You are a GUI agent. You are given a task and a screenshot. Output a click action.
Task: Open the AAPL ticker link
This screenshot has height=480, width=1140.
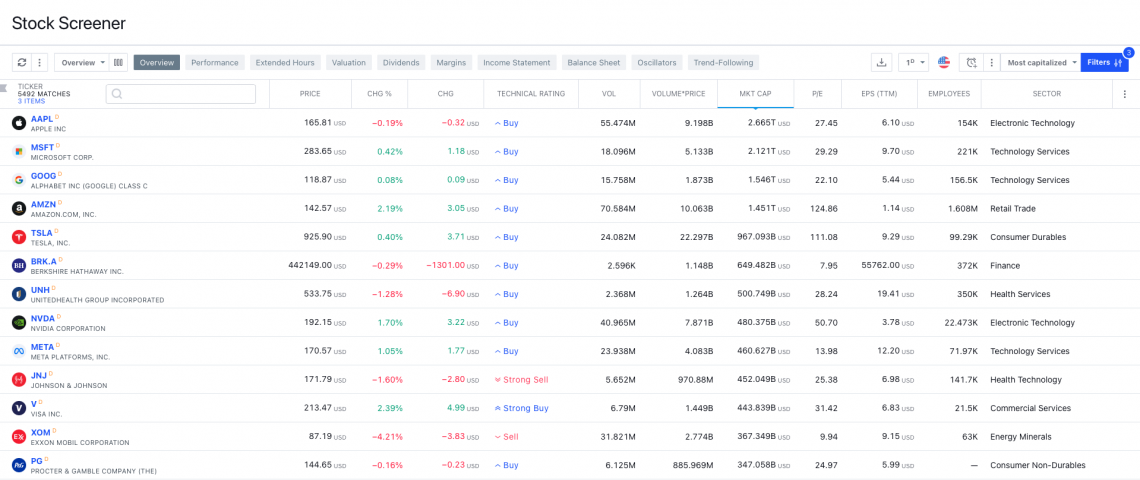(x=42, y=119)
